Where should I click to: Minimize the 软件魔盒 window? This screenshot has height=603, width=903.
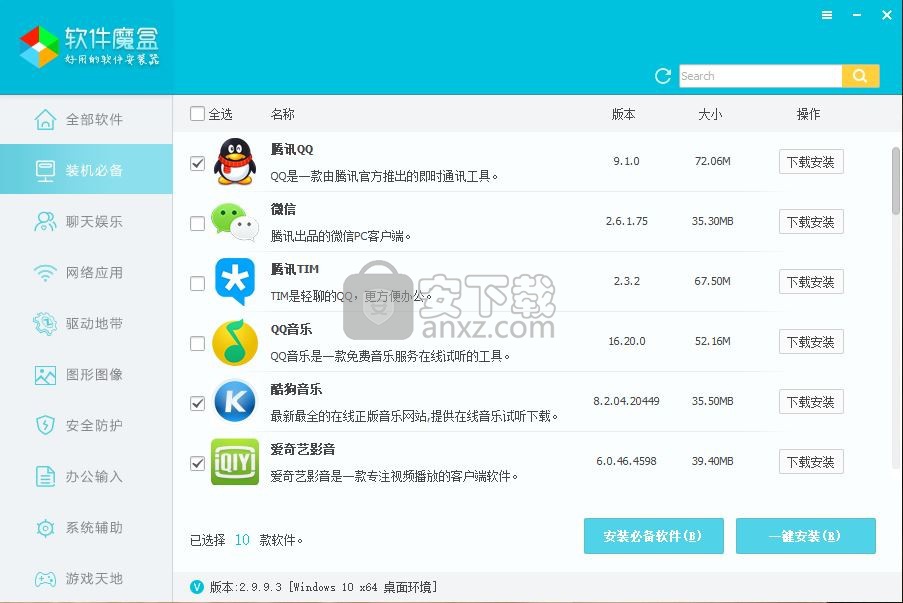857,16
